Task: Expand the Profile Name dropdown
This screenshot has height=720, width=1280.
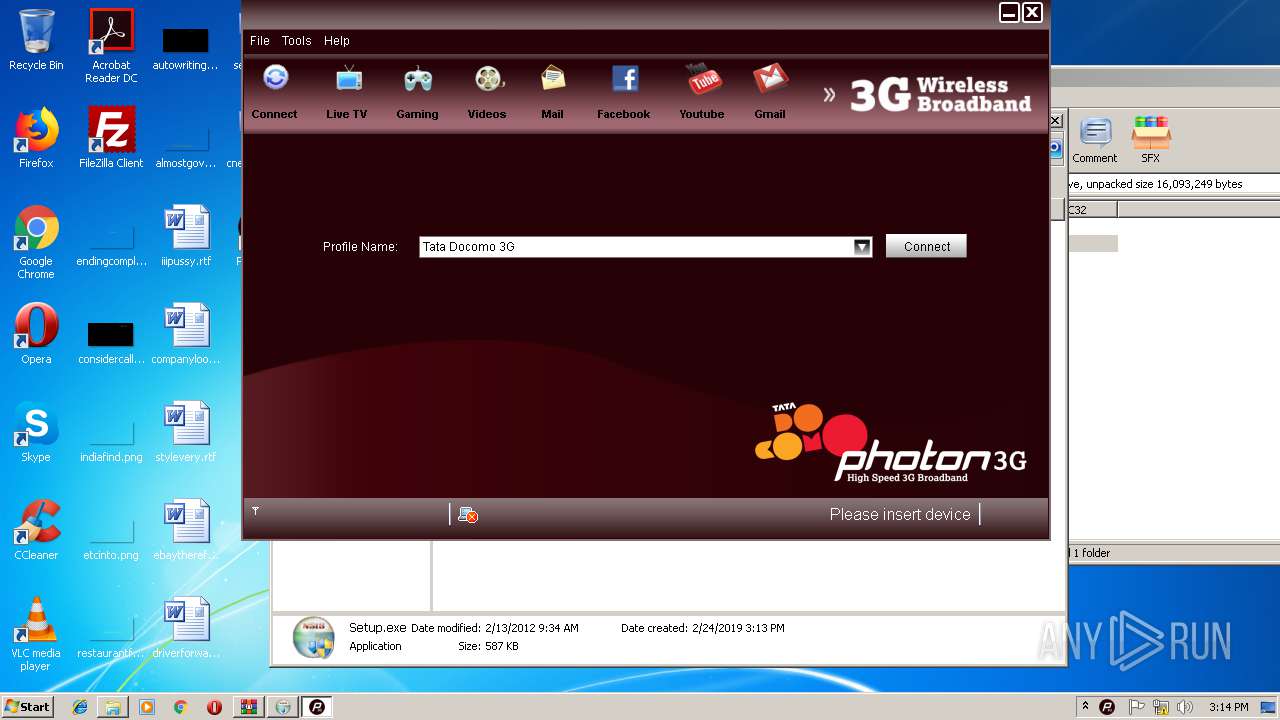Action: point(862,247)
